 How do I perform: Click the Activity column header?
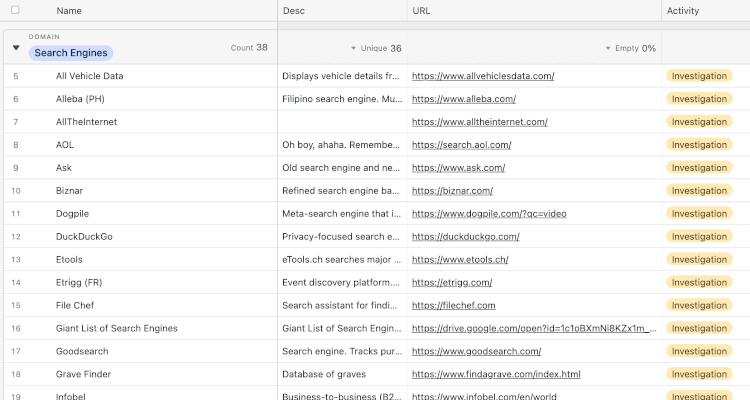pos(683,11)
